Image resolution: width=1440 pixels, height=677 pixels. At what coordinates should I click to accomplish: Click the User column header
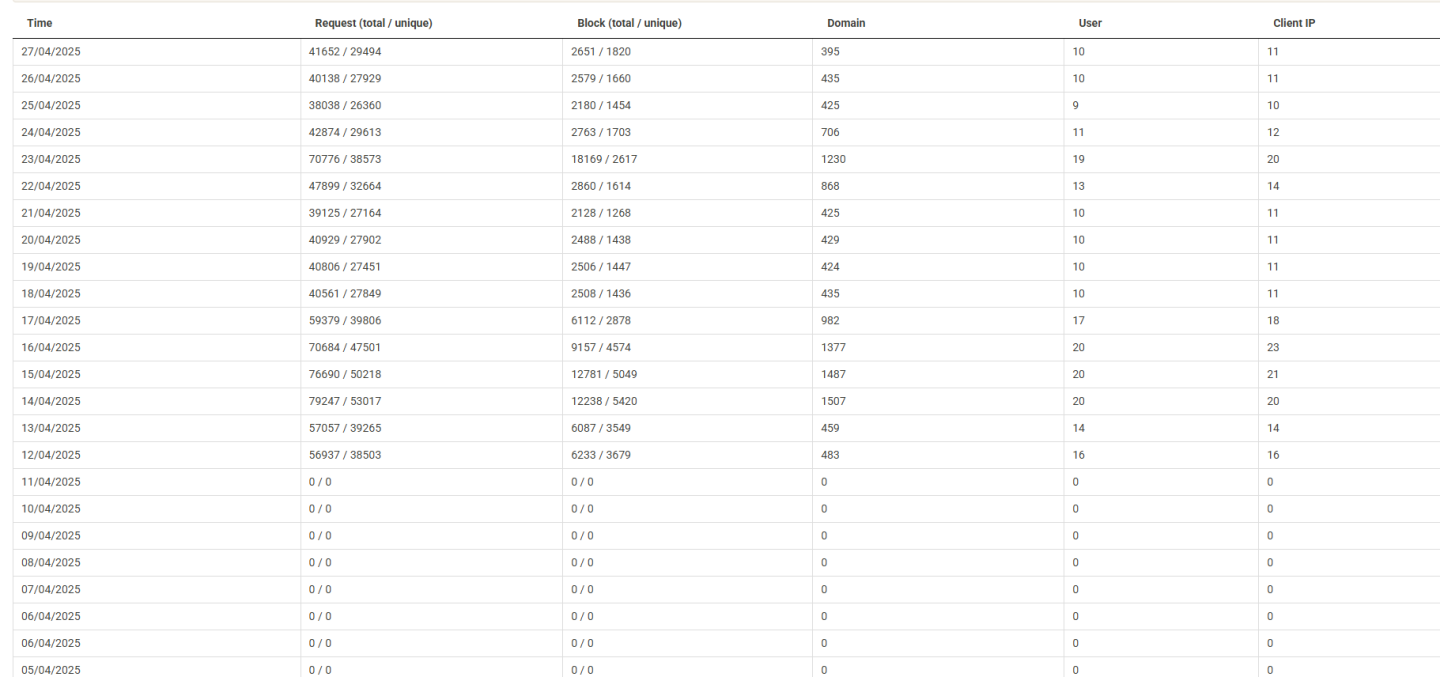pyautogui.click(x=1090, y=23)
